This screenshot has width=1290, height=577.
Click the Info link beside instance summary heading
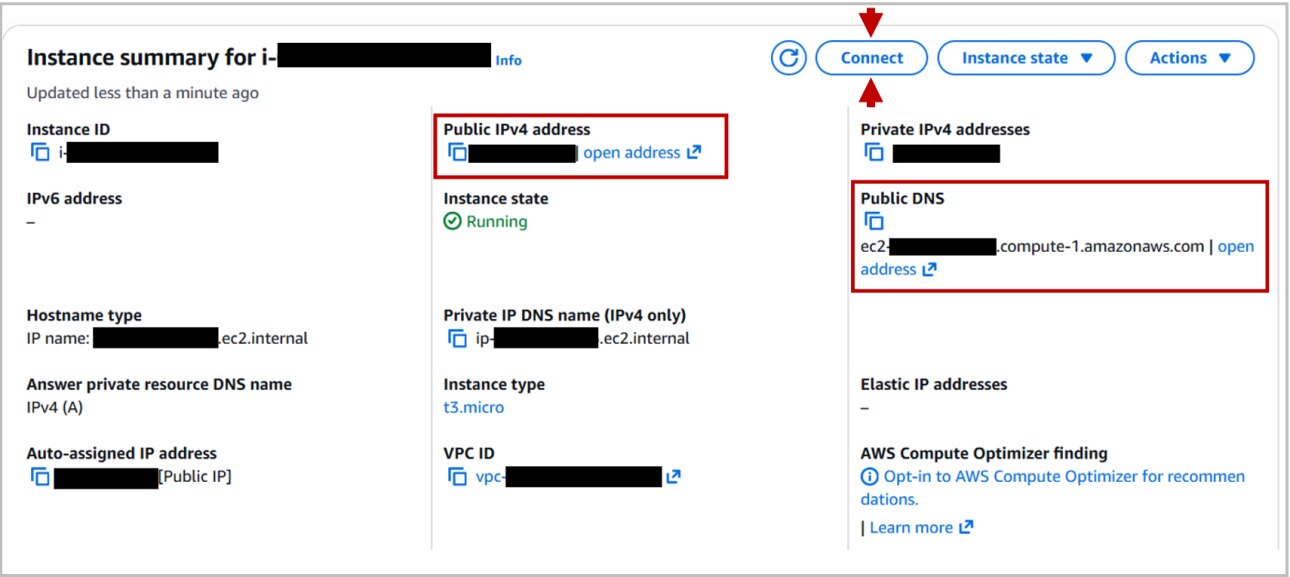(x=508, y=60)
